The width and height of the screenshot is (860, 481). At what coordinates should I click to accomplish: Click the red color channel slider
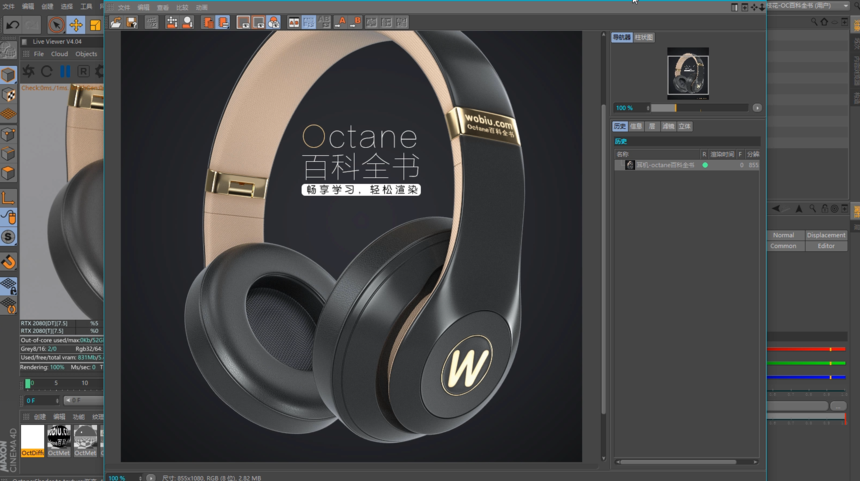click(806, 349)
